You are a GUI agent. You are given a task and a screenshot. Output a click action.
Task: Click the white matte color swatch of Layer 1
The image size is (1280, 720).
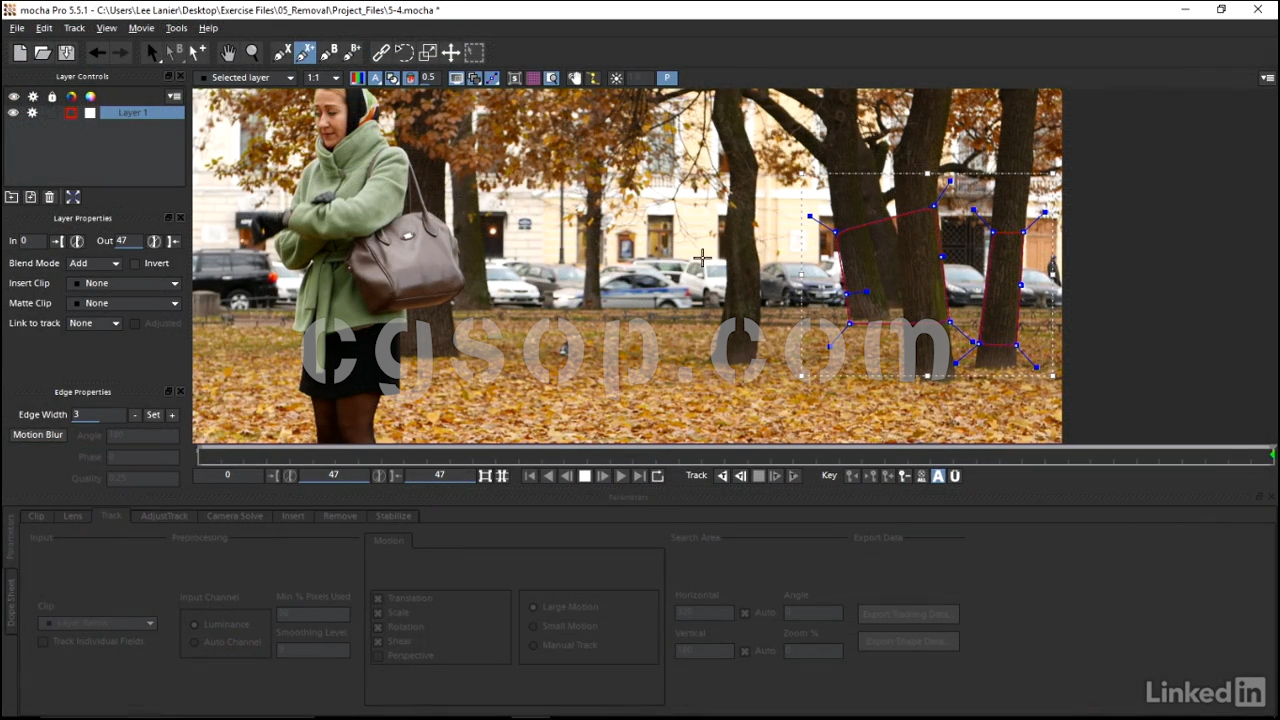(x=90, y=113)
